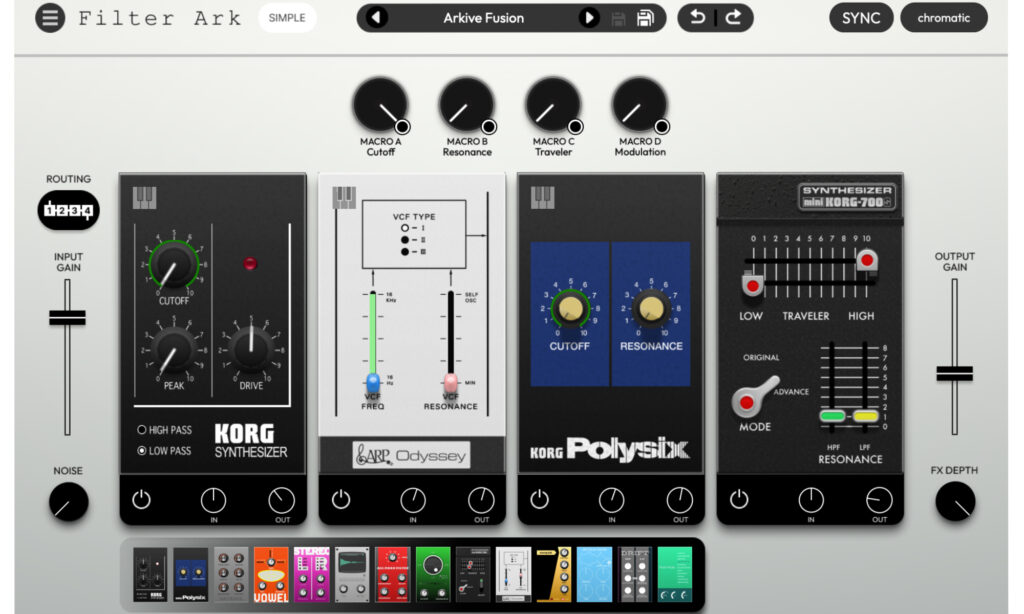Open the hamburger menu beside Filter Ark
The width and height of the screenshot is (1024, 614).
pos(50,18)
